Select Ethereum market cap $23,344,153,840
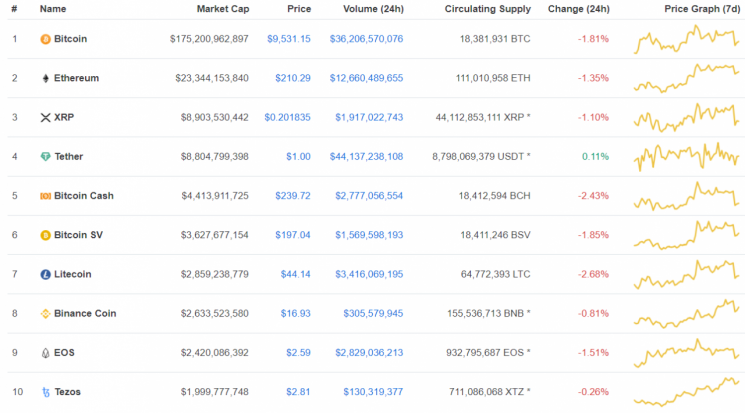Viewport: 745px width, 413px height. coord(212,78)
